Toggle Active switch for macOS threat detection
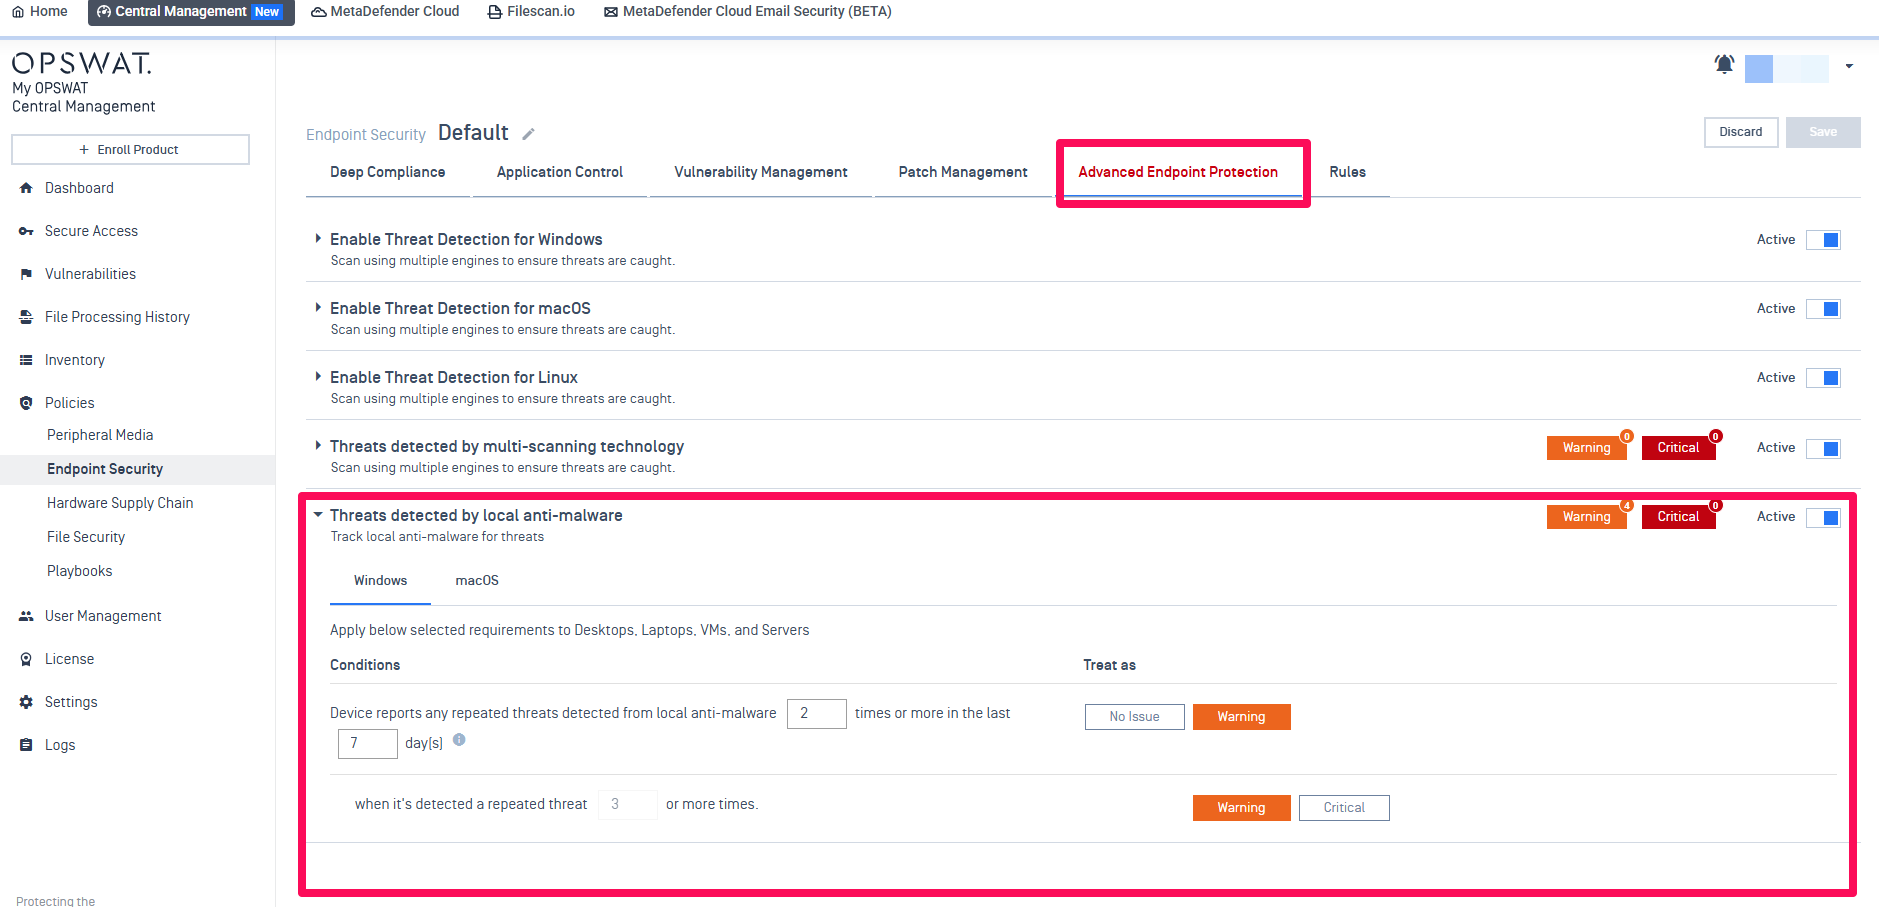 click(x=1823, y=309)
